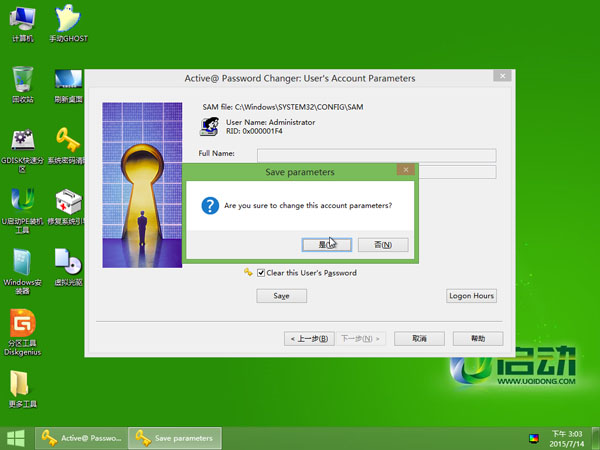This screenshot has height=450, width=600.
Task: Switch to Active@ Password Changer taskbar item
Action: (81, 438)
